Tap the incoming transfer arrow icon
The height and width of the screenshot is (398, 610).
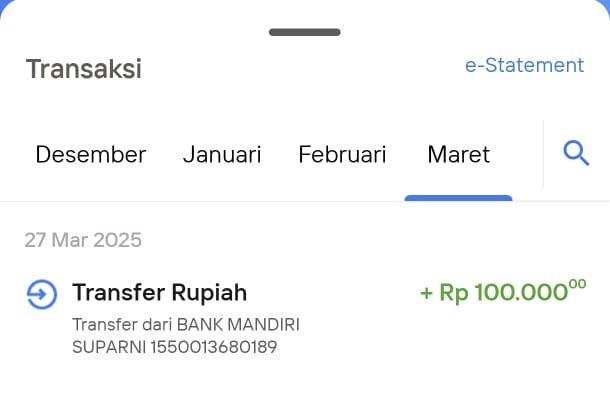click(x=42, y=295)
